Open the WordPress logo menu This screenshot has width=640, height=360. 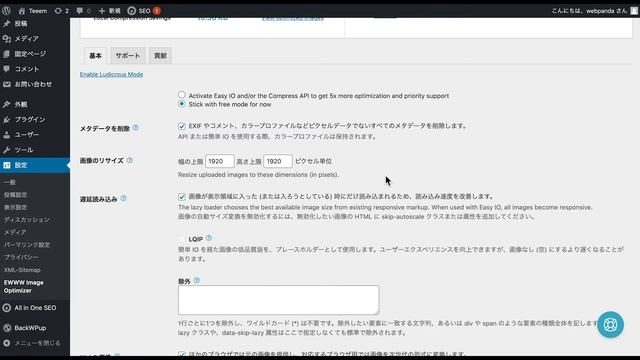click(6, 11)
